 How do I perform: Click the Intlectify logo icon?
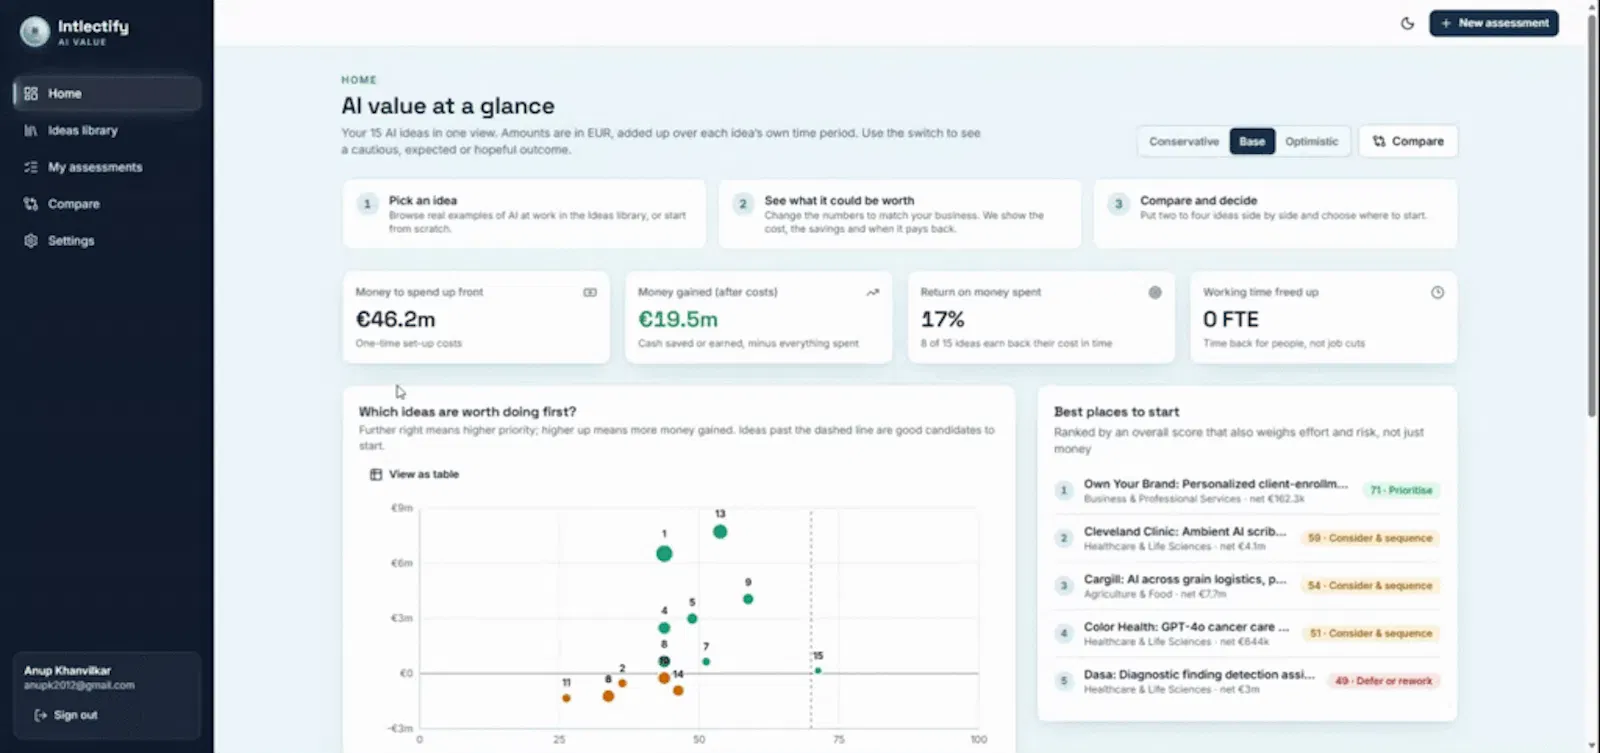click(35, 32)
